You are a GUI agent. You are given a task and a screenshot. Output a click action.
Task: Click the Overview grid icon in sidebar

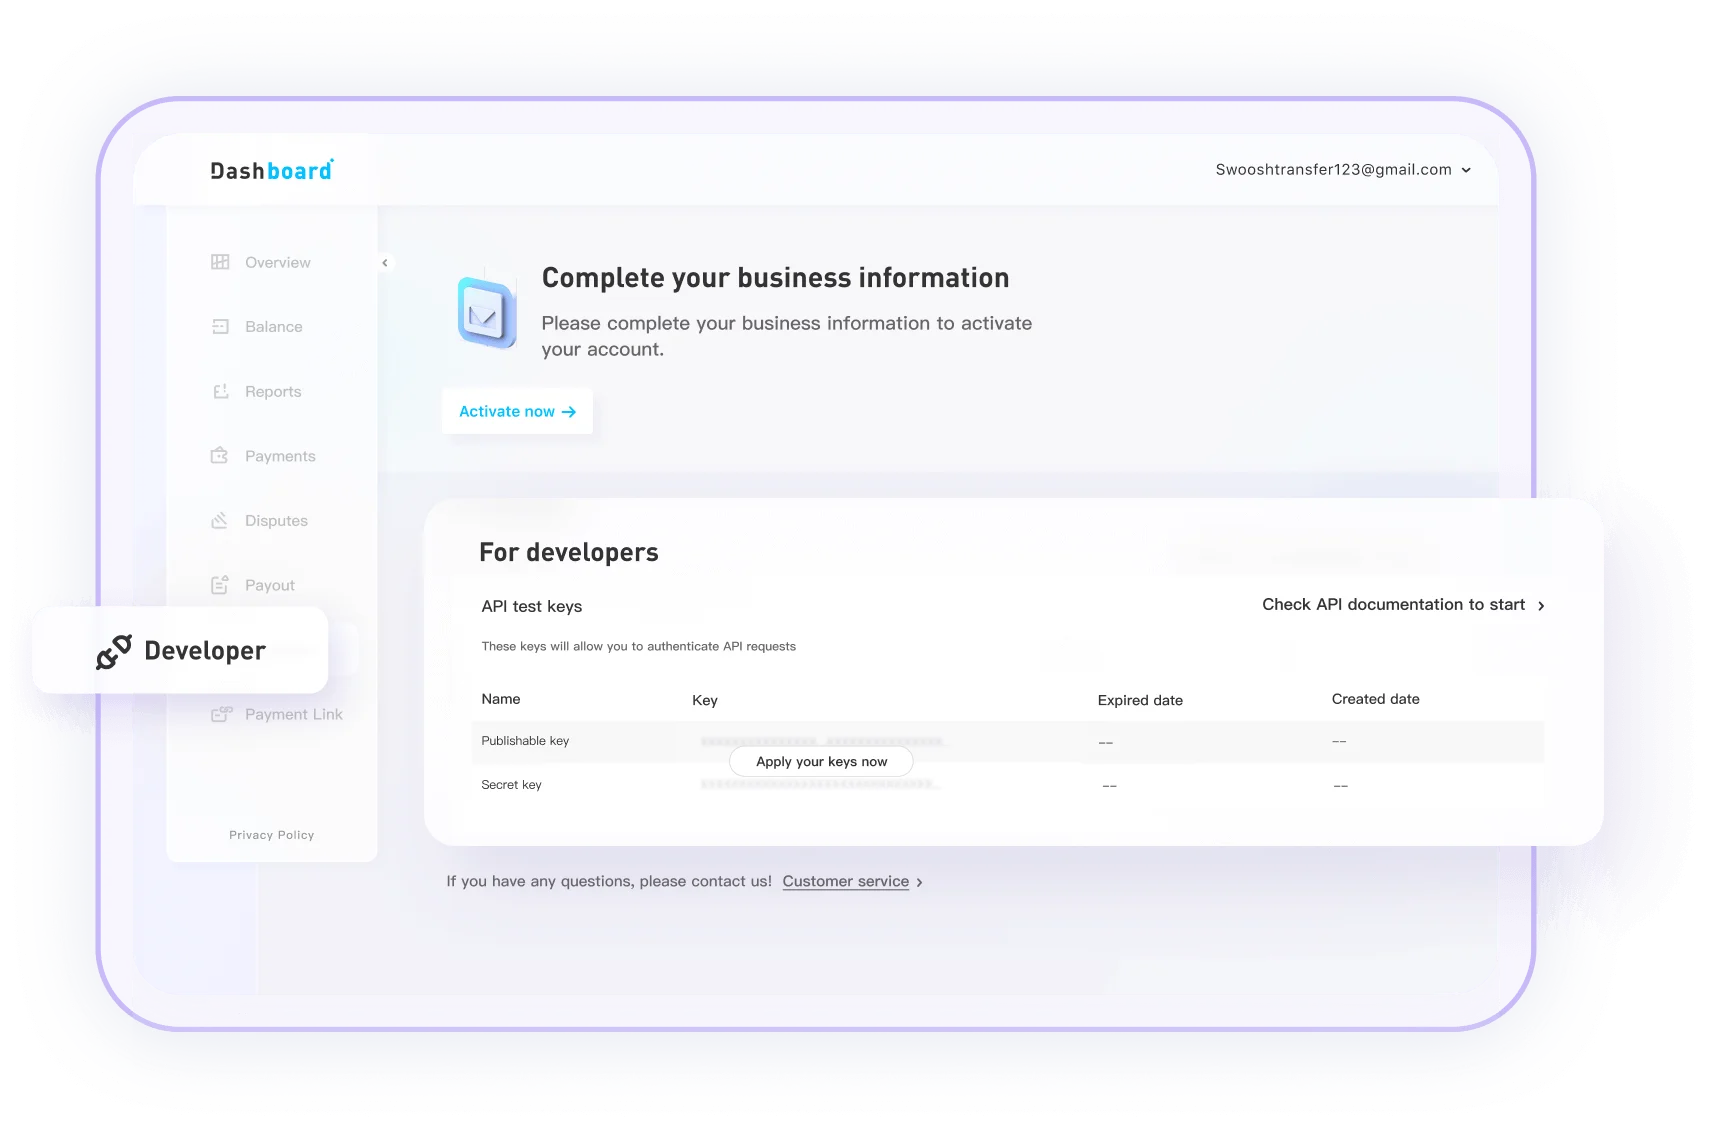click(220, 262)
